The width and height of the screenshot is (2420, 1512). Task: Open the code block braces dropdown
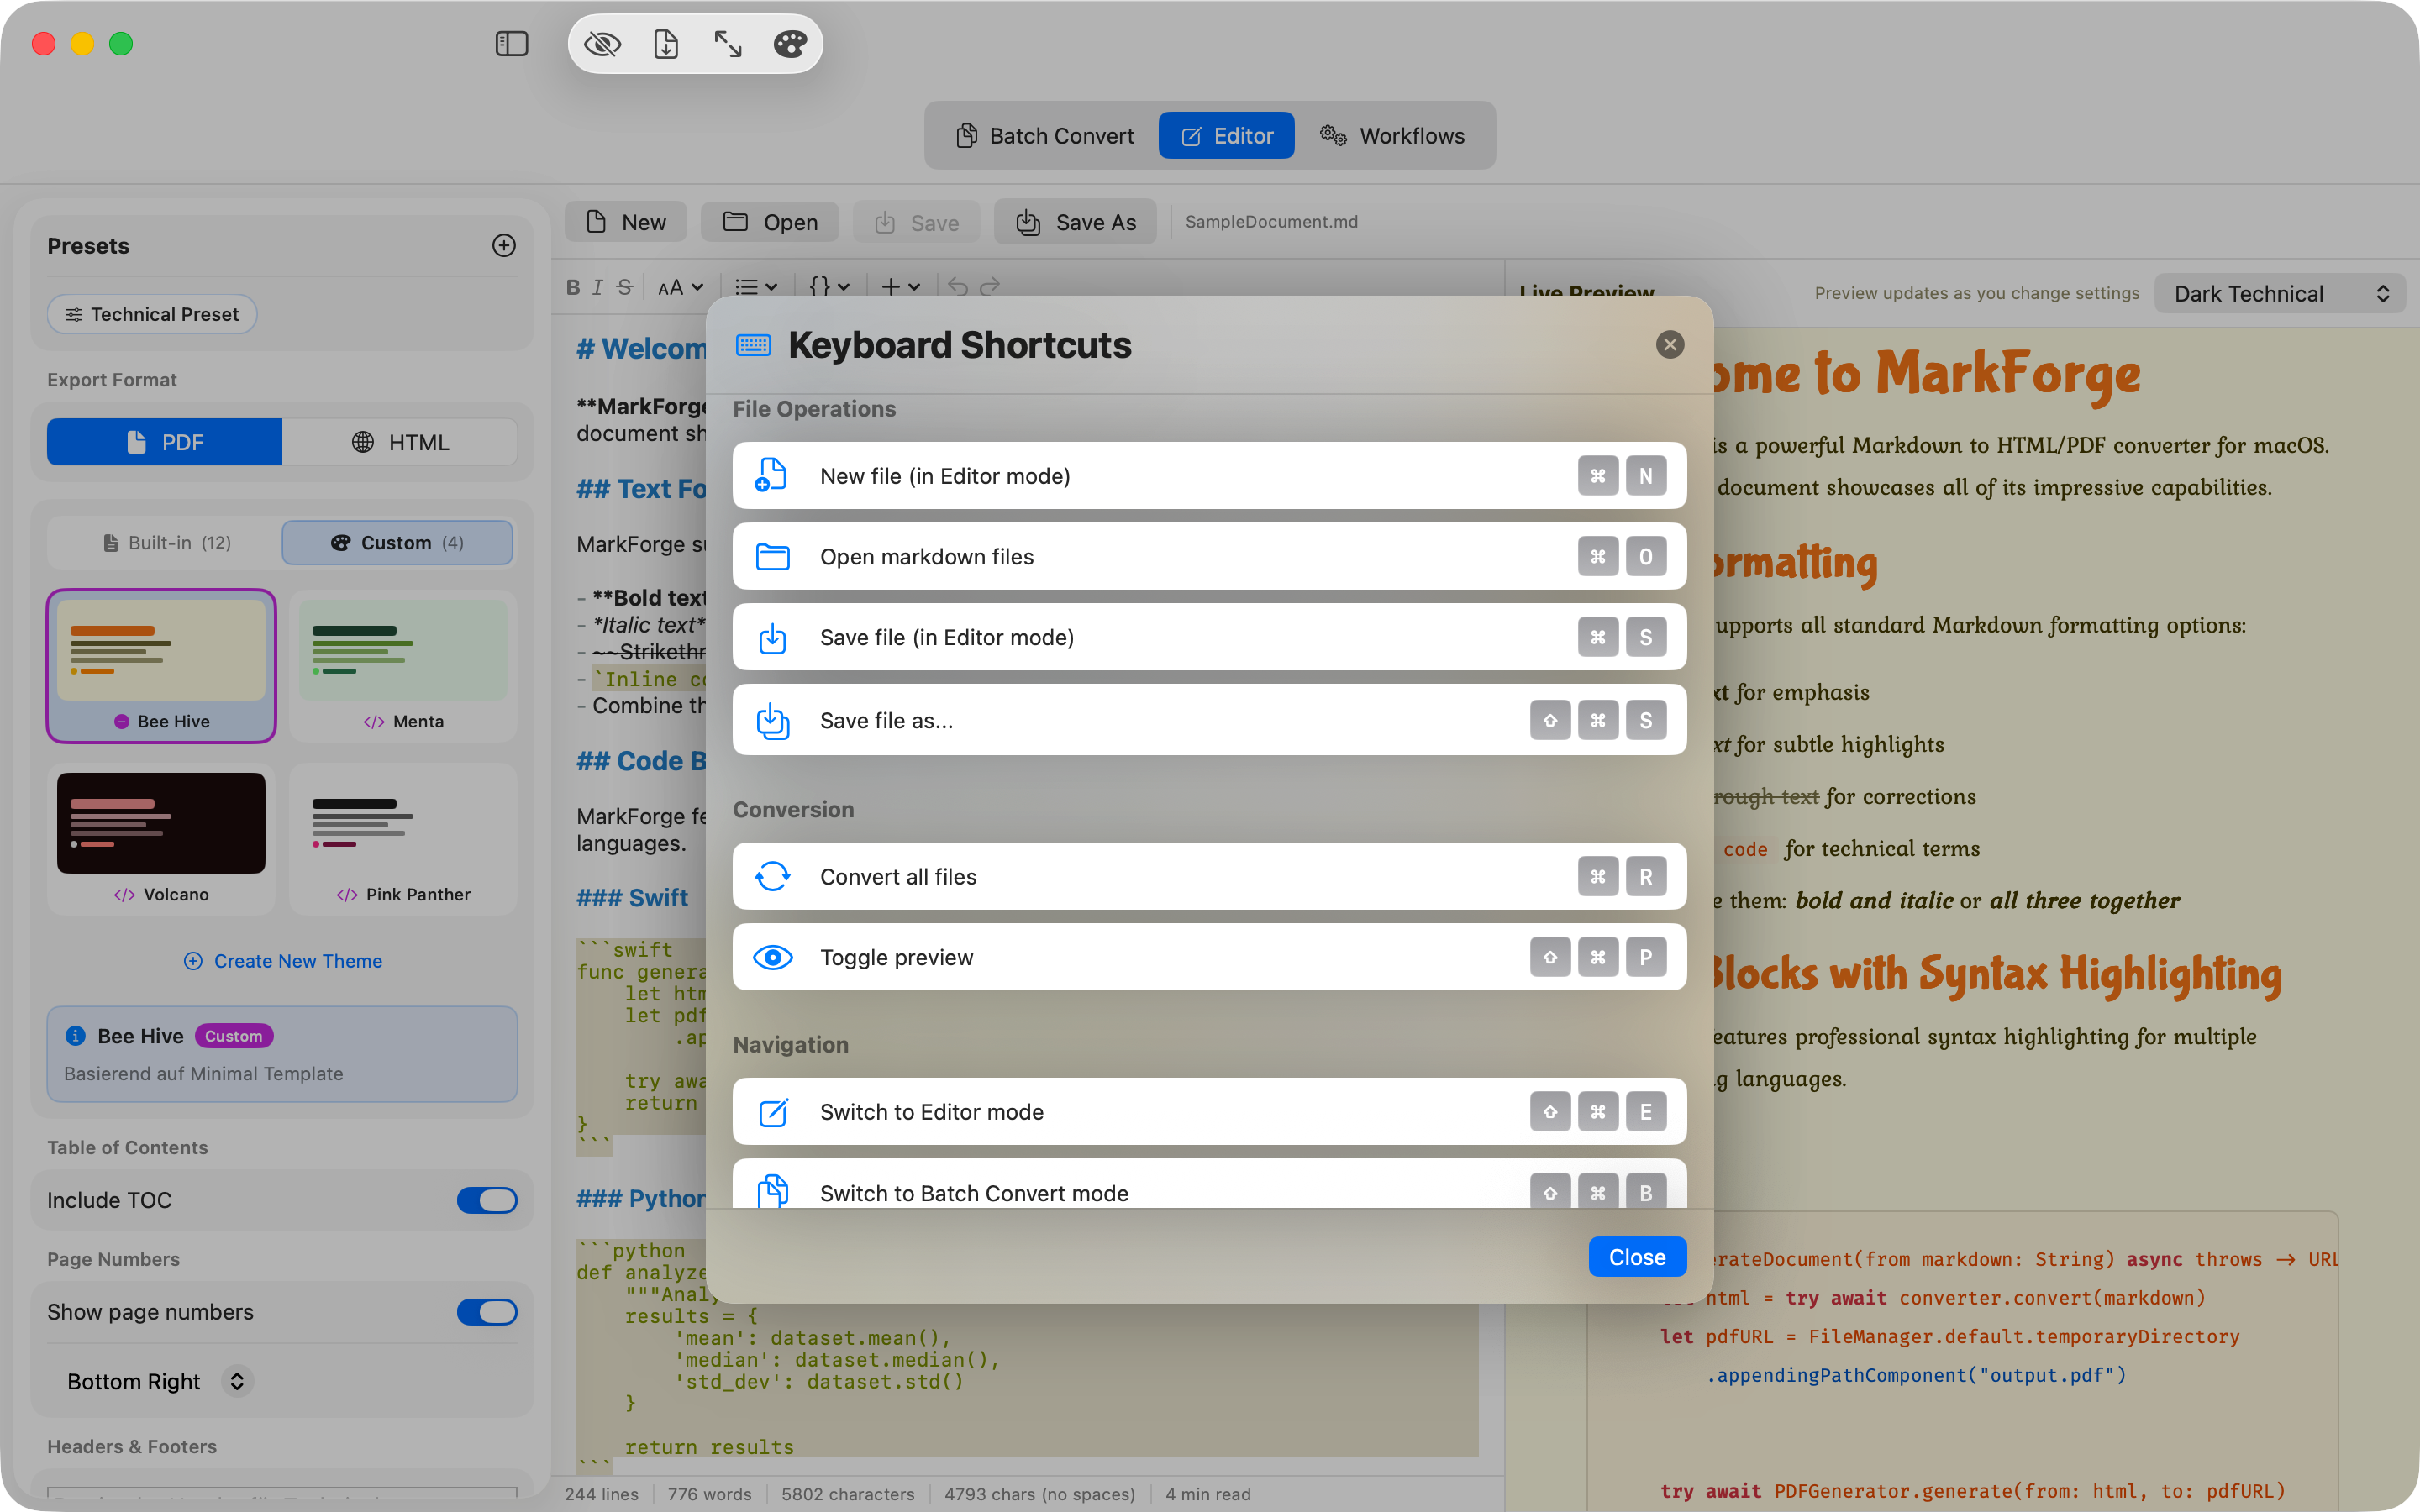coord(829,287)
